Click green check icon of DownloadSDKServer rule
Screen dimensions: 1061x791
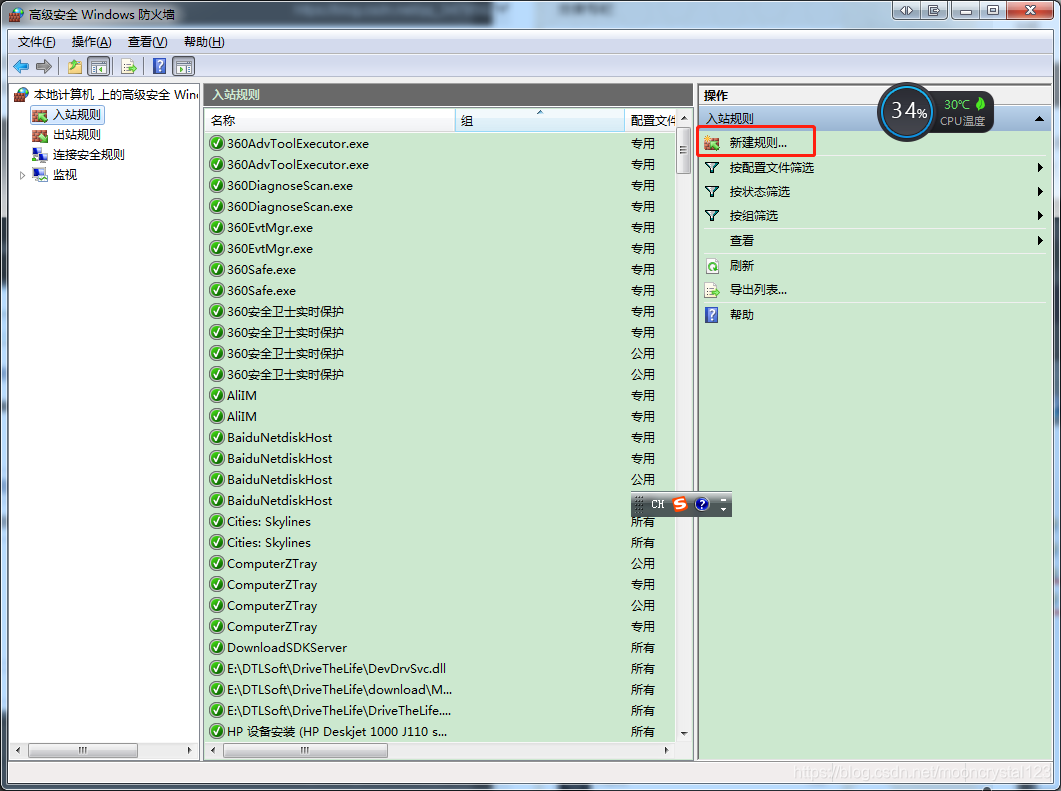217,648
